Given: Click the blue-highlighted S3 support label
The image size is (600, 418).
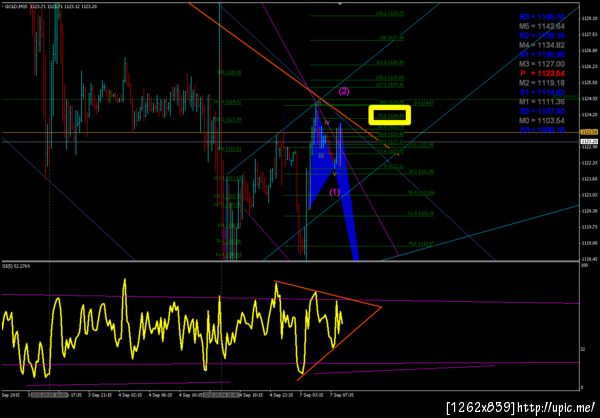Looking at the screenshot, I should point(542,130).
